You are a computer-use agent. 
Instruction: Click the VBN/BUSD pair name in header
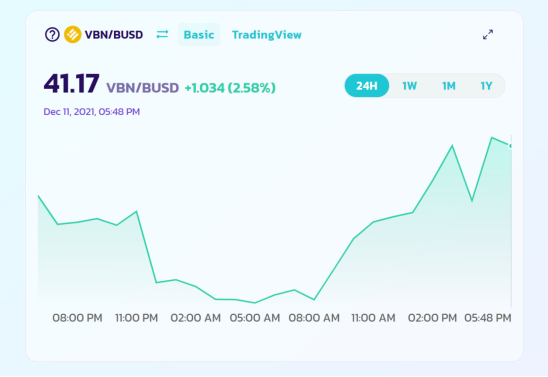(x=114, y=35)
